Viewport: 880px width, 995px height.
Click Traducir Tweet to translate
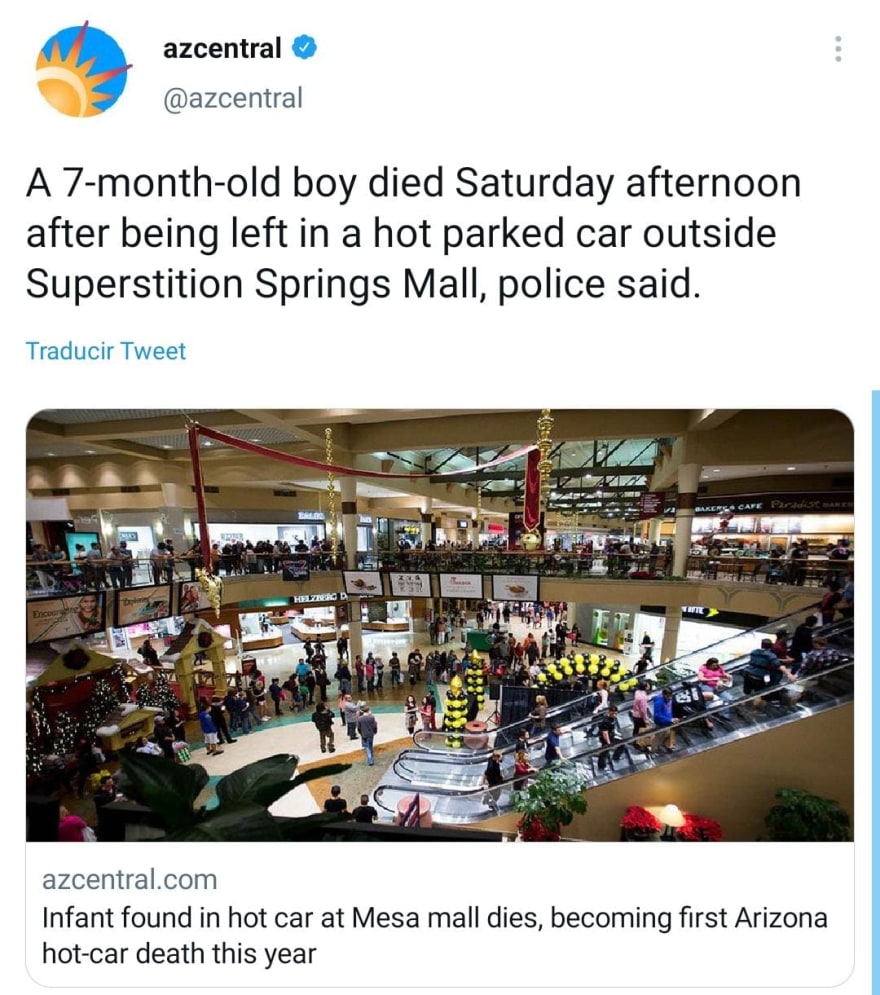(105, 351)
